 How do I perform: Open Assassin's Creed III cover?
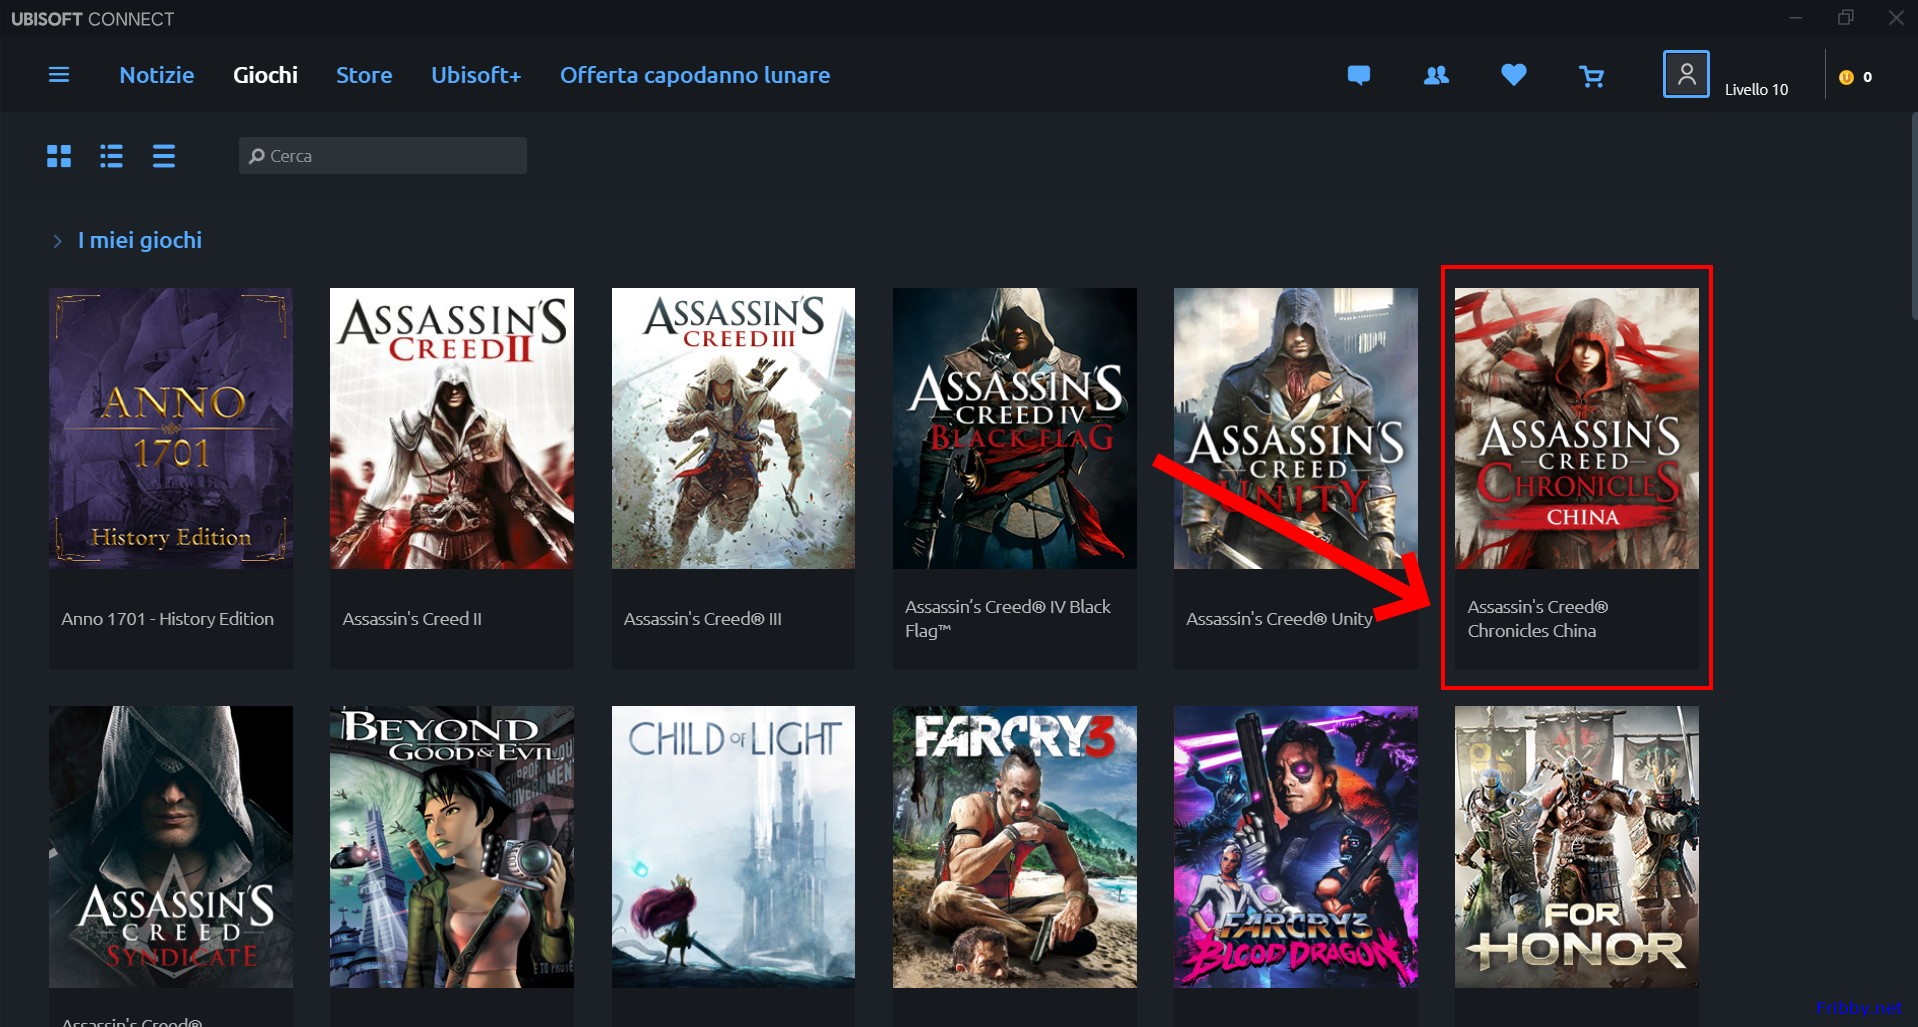coord(733,428)
